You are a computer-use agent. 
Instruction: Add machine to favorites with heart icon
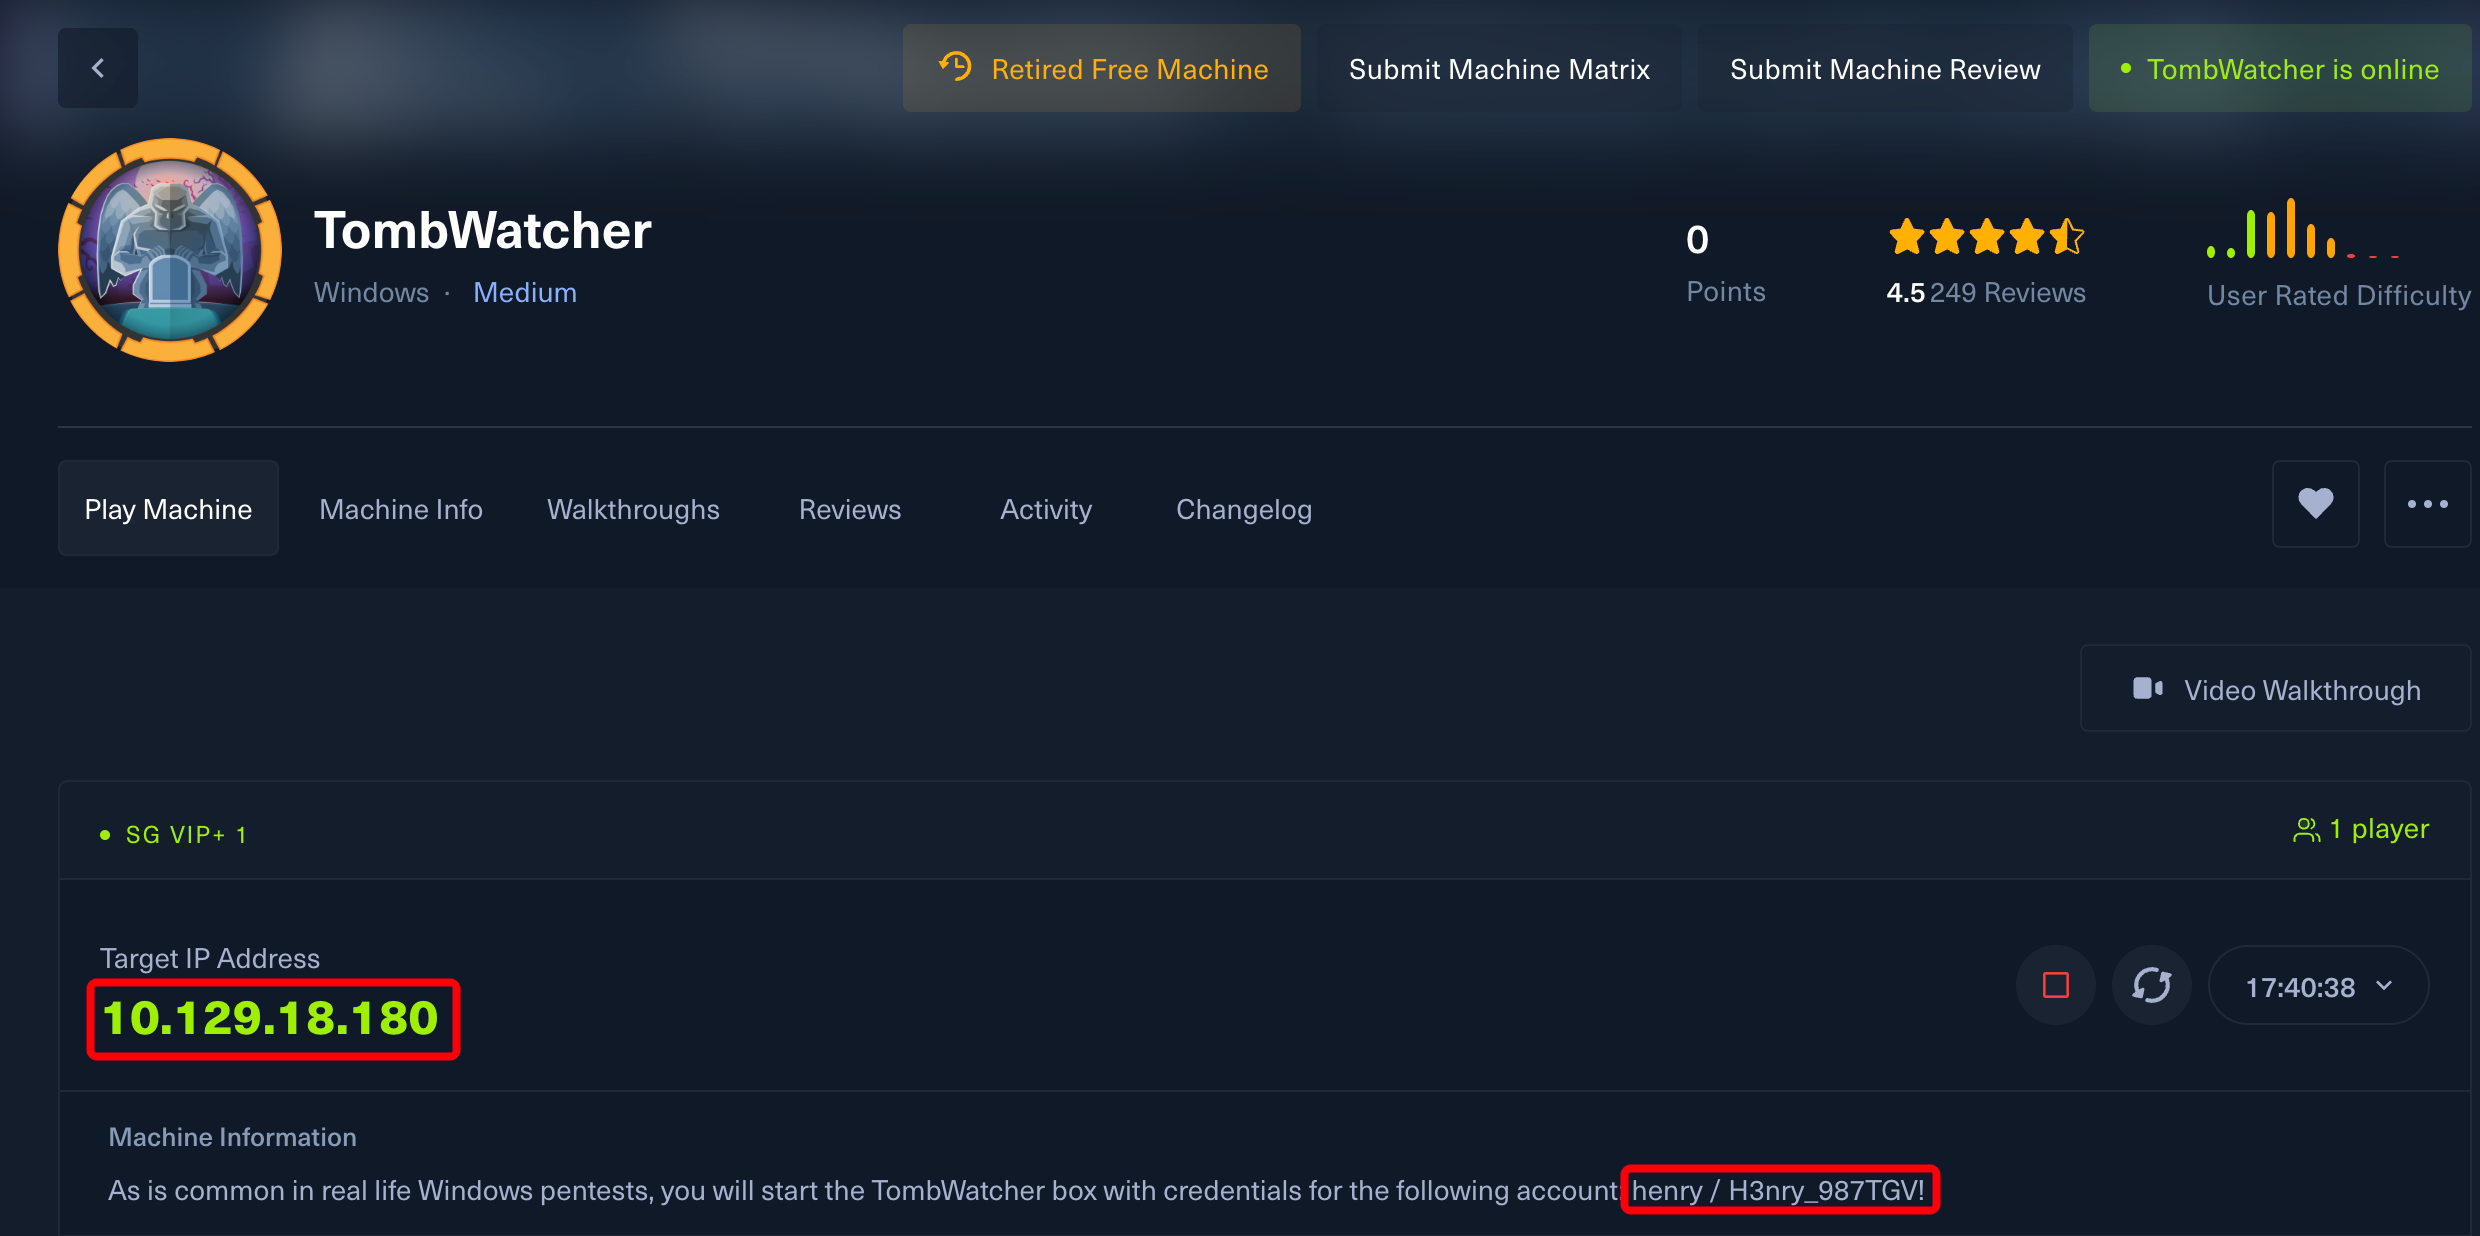pos(2315,504)
